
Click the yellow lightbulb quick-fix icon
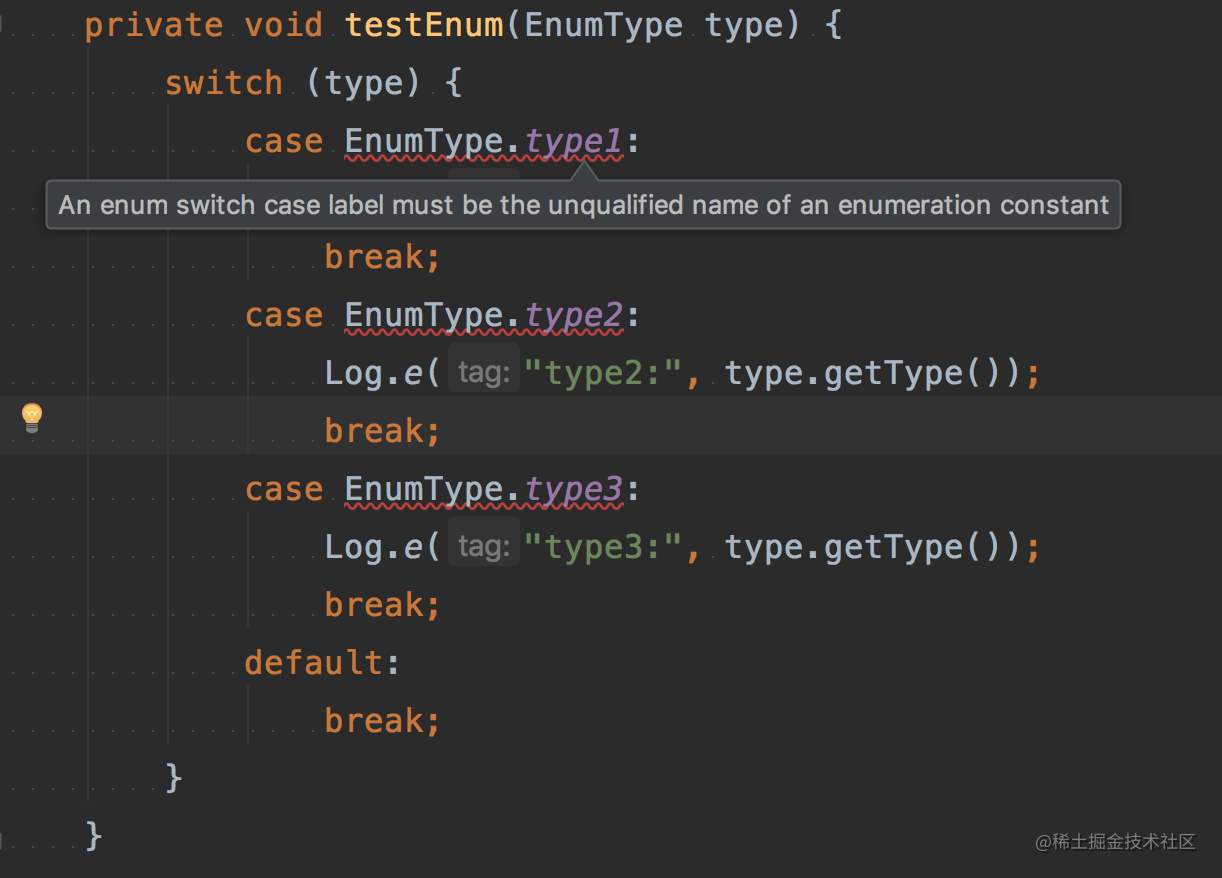[x=32, y=418]
